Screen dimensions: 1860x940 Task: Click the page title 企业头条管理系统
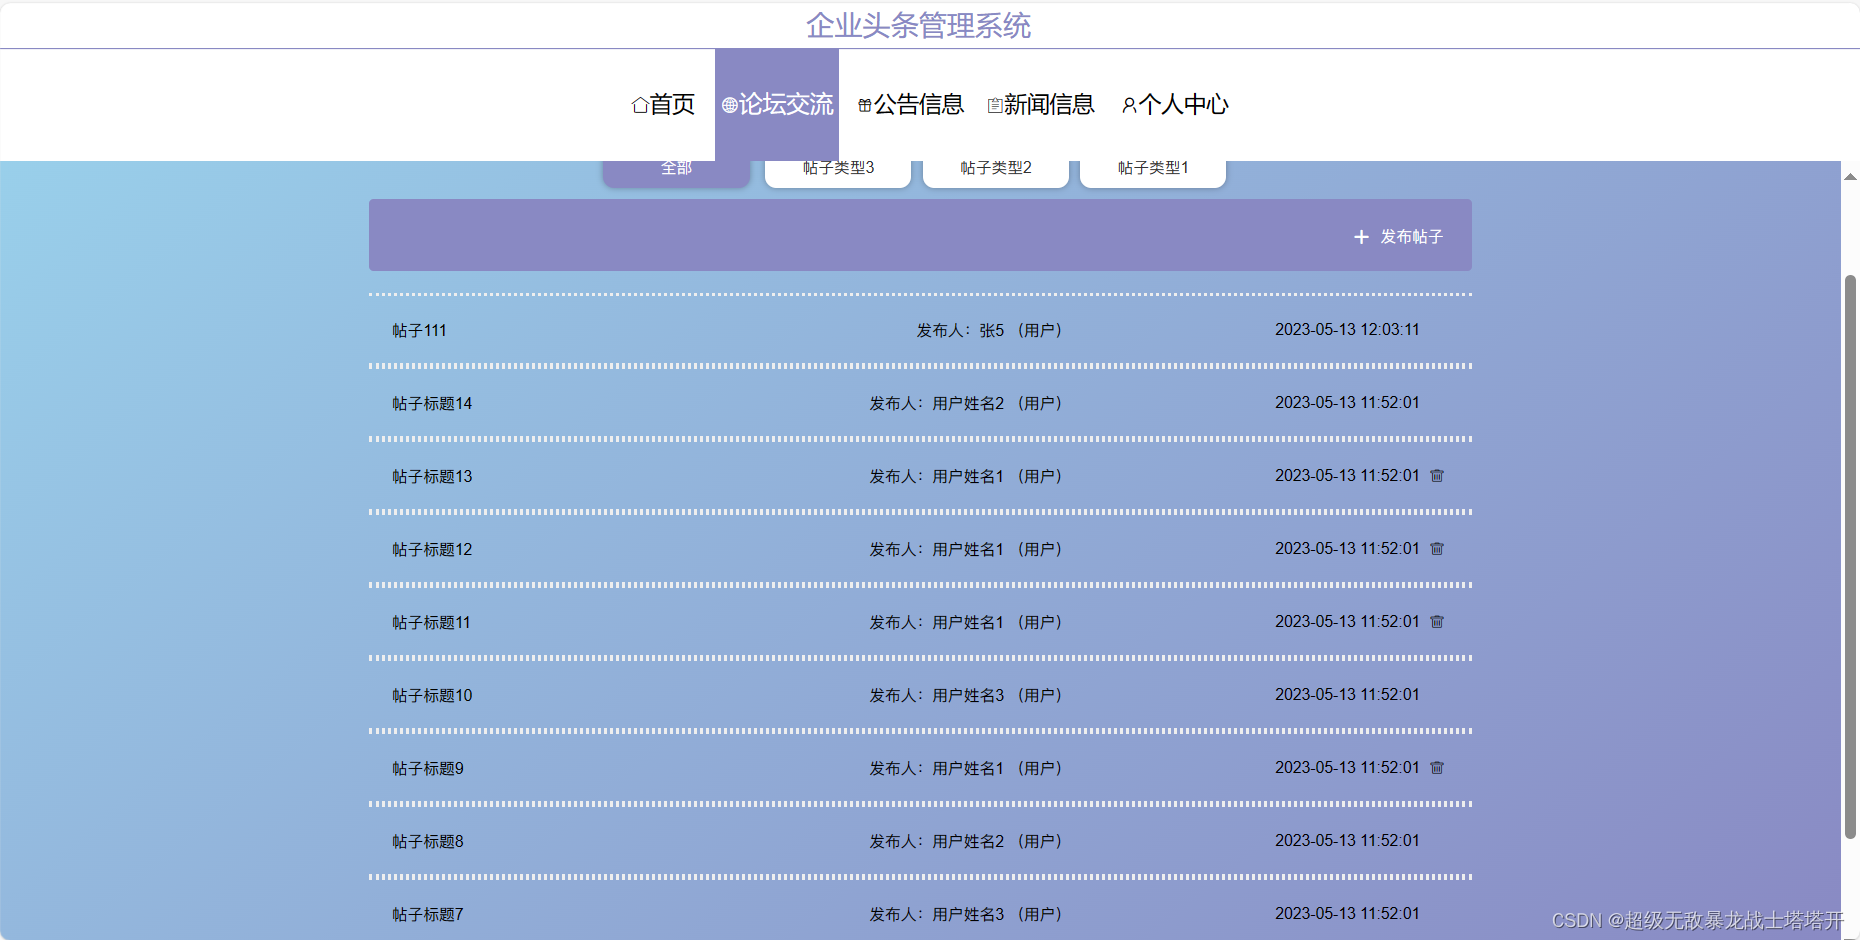click(918, 25)
